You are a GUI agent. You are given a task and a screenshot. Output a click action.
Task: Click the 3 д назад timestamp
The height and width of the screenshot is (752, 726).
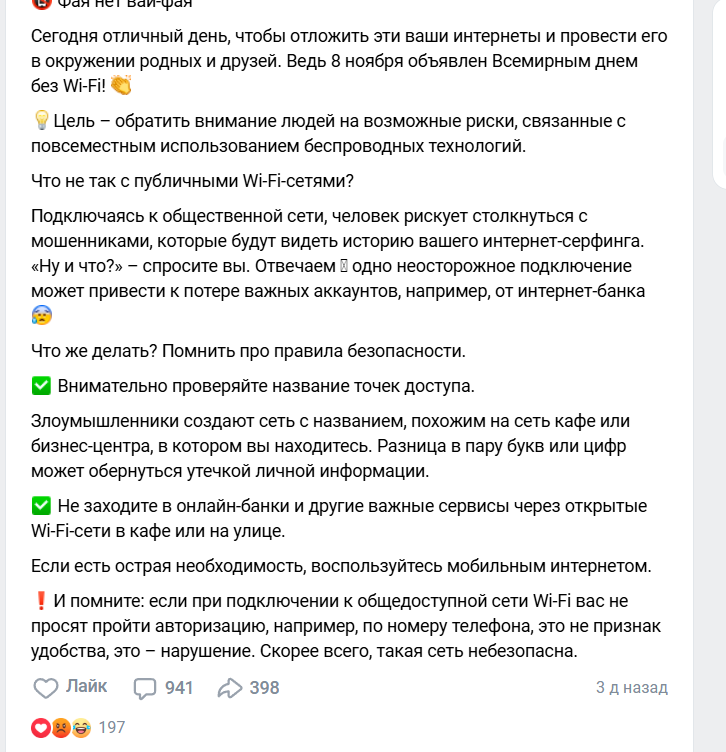tap(631, 688)
